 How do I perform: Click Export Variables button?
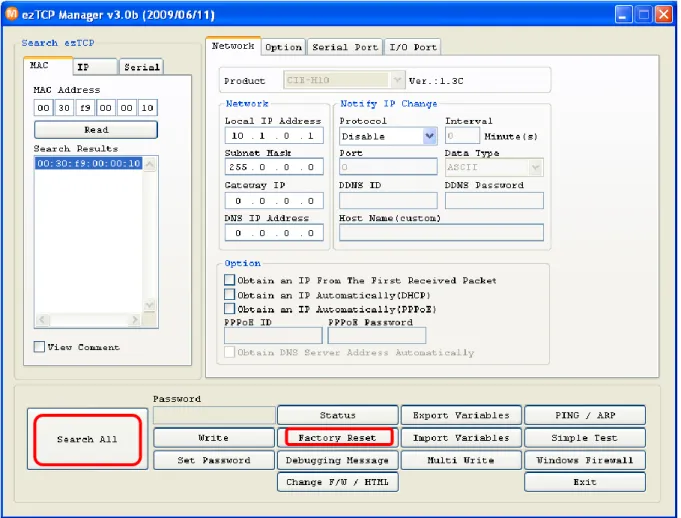461,415
